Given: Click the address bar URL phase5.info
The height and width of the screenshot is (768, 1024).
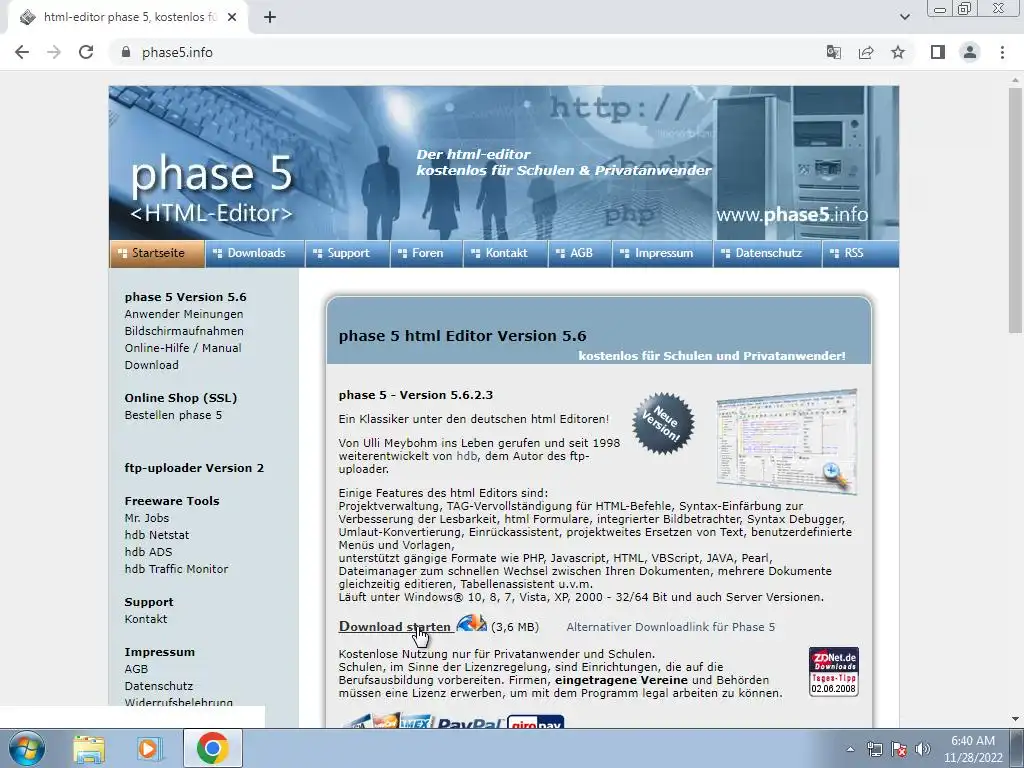Looking at the screenshot, I should click(x=178, y=52).
